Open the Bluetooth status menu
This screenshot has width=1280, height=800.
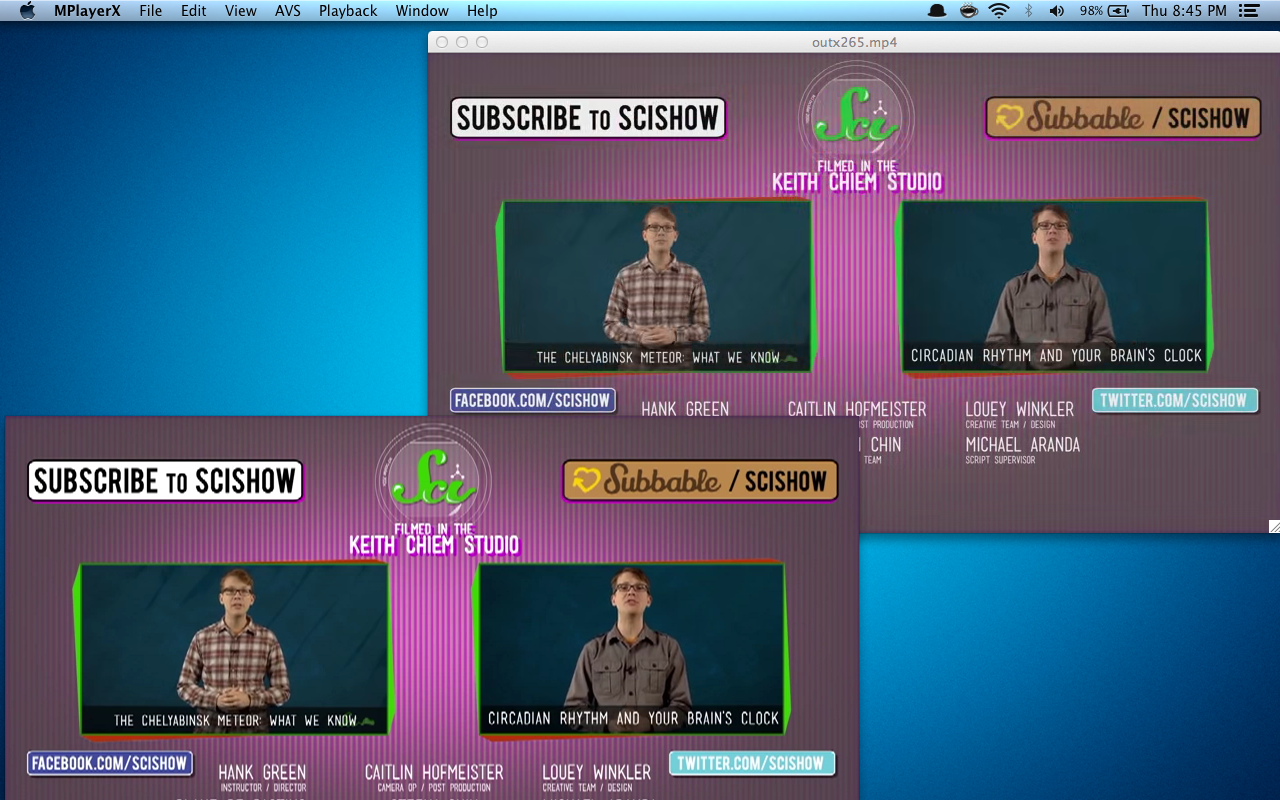1028,11
